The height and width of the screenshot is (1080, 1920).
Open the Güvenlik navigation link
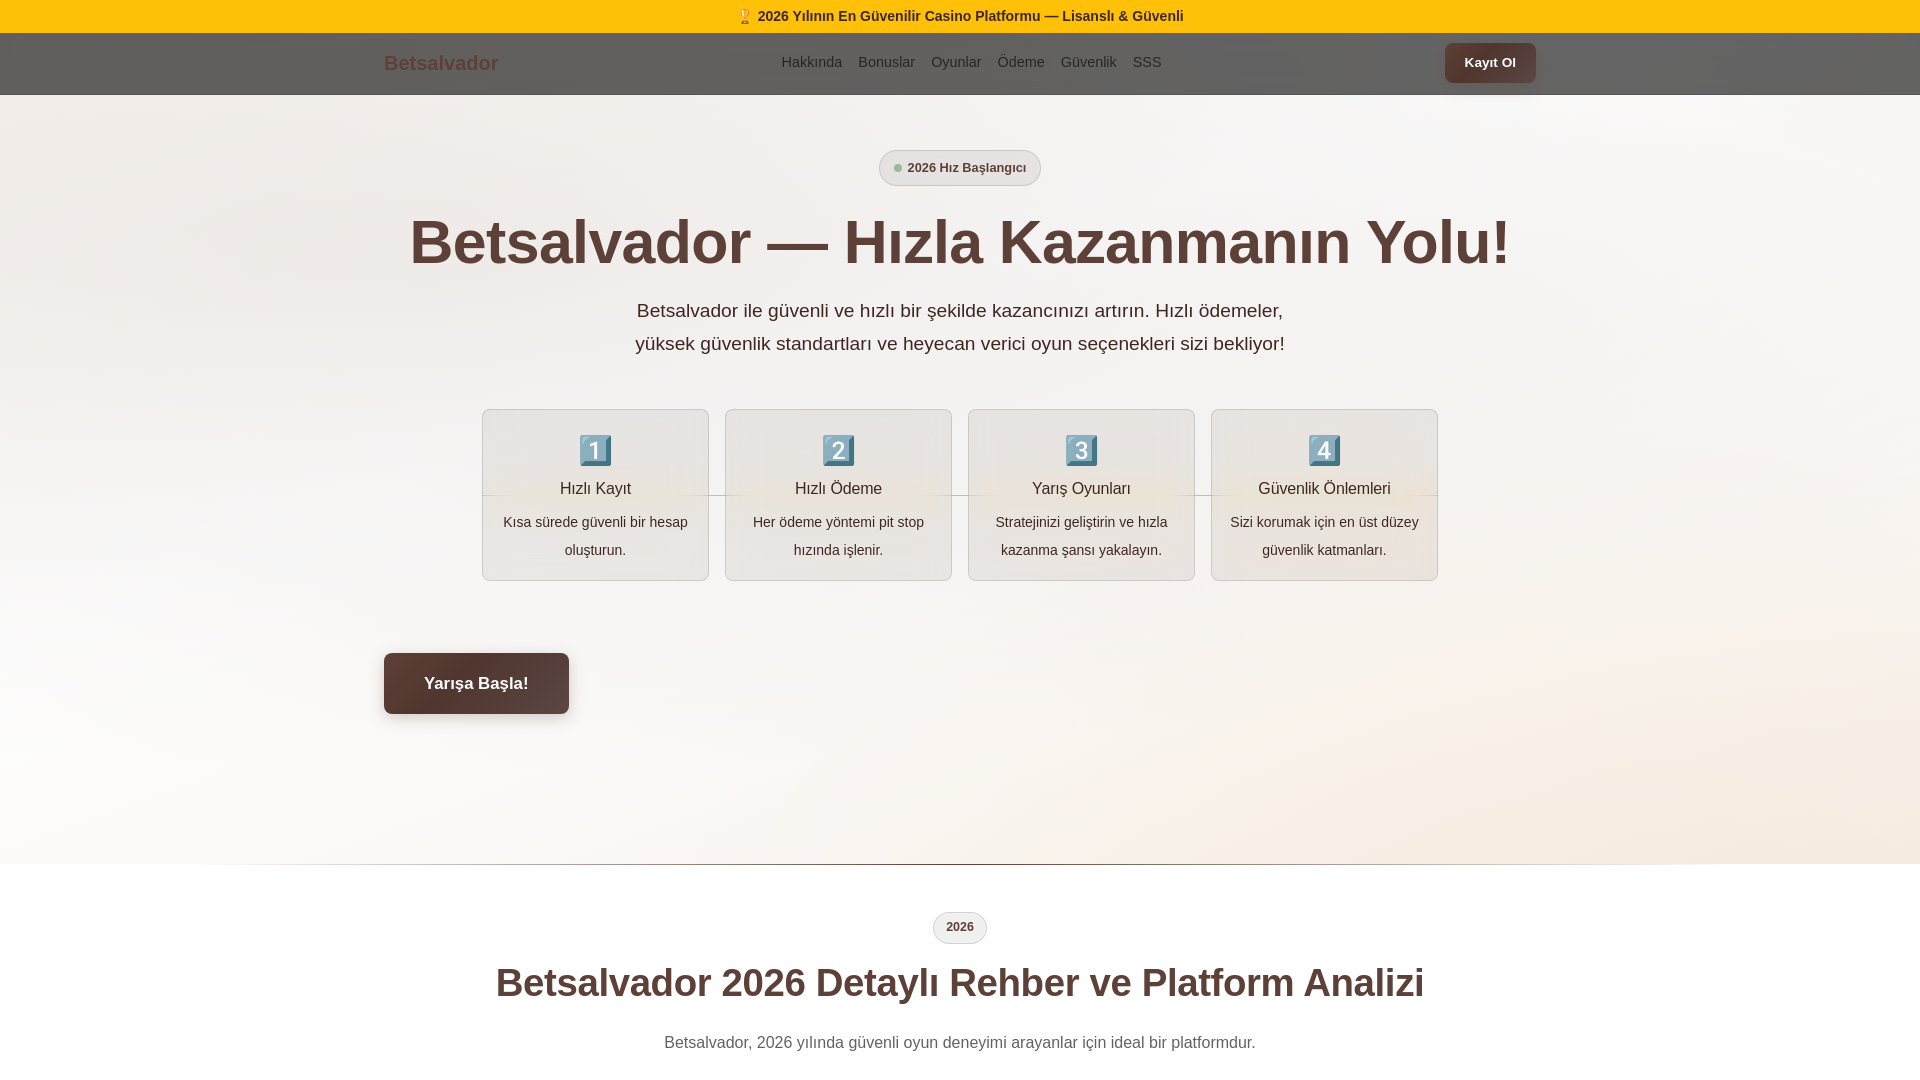tap(1088, 62)
